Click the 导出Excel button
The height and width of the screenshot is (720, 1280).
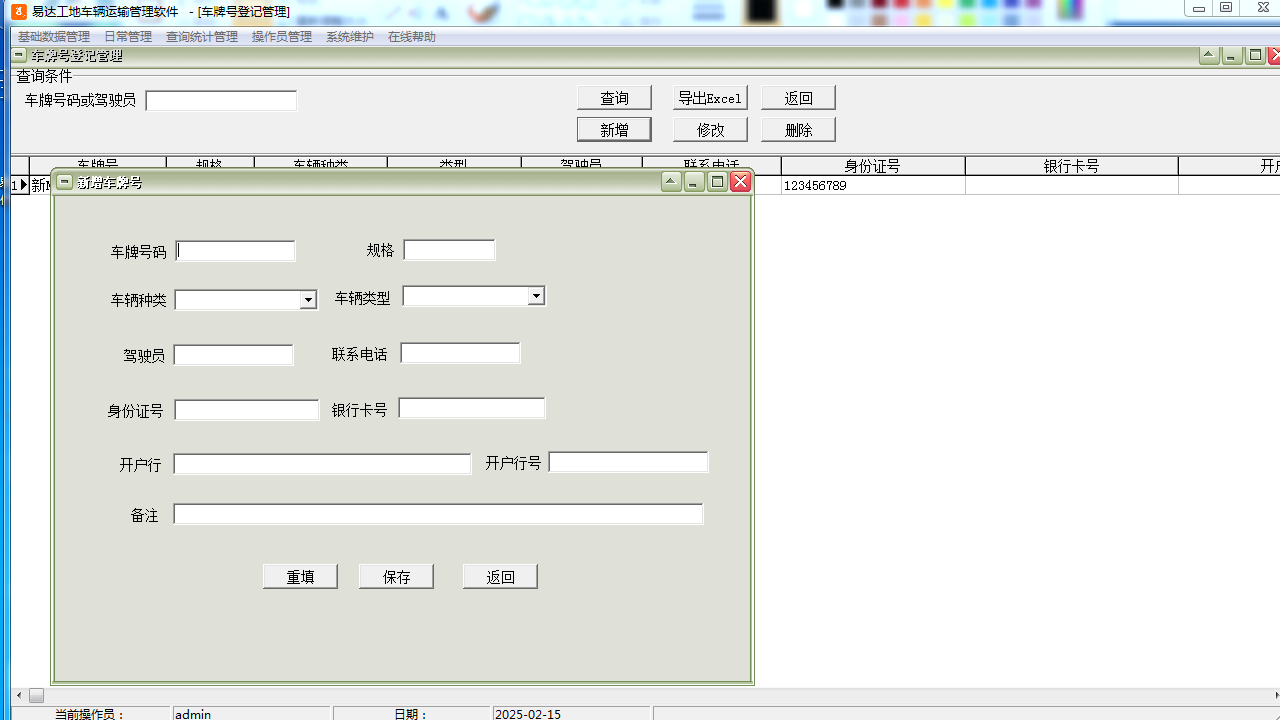(710, 98)
